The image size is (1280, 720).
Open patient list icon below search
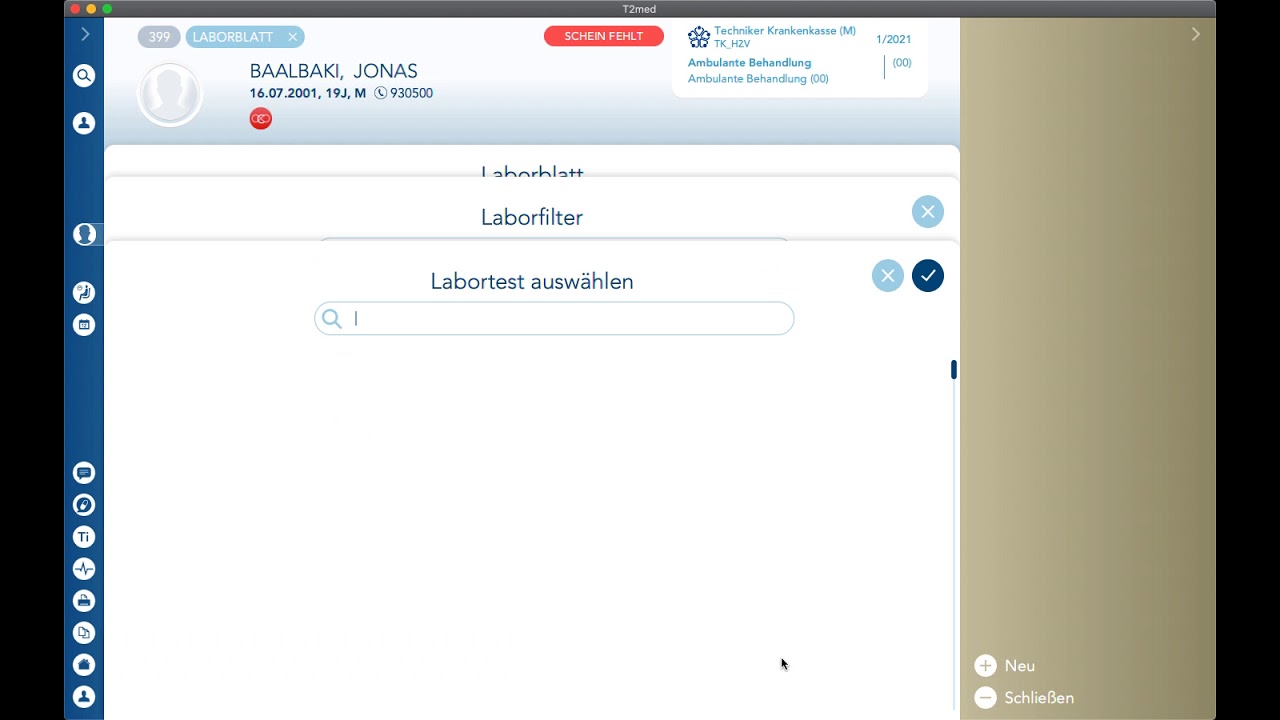[x=84, y=123]
